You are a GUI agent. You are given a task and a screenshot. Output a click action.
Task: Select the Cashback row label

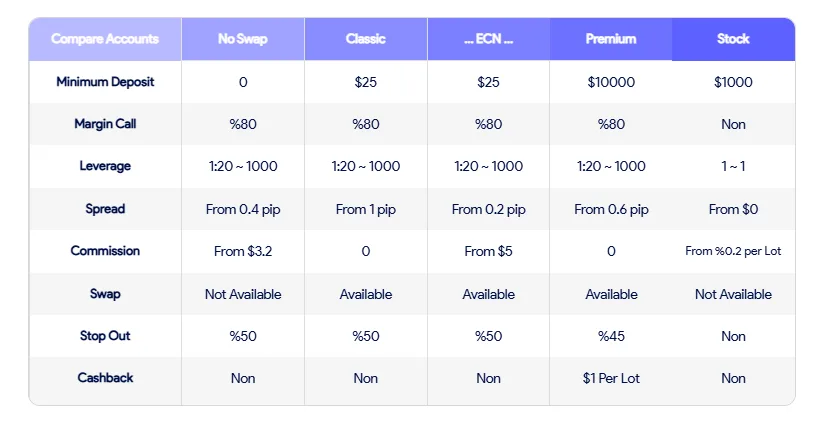pos(105,378)
